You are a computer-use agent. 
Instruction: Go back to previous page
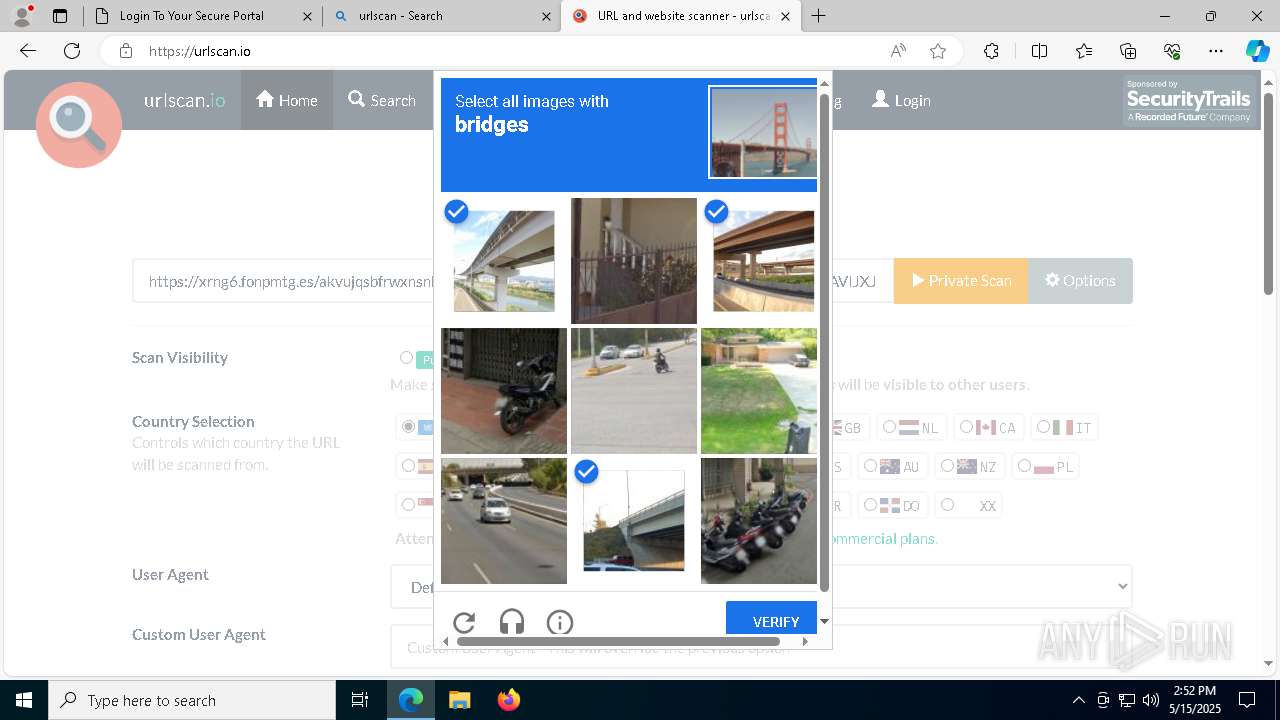[x=28, y=51]
